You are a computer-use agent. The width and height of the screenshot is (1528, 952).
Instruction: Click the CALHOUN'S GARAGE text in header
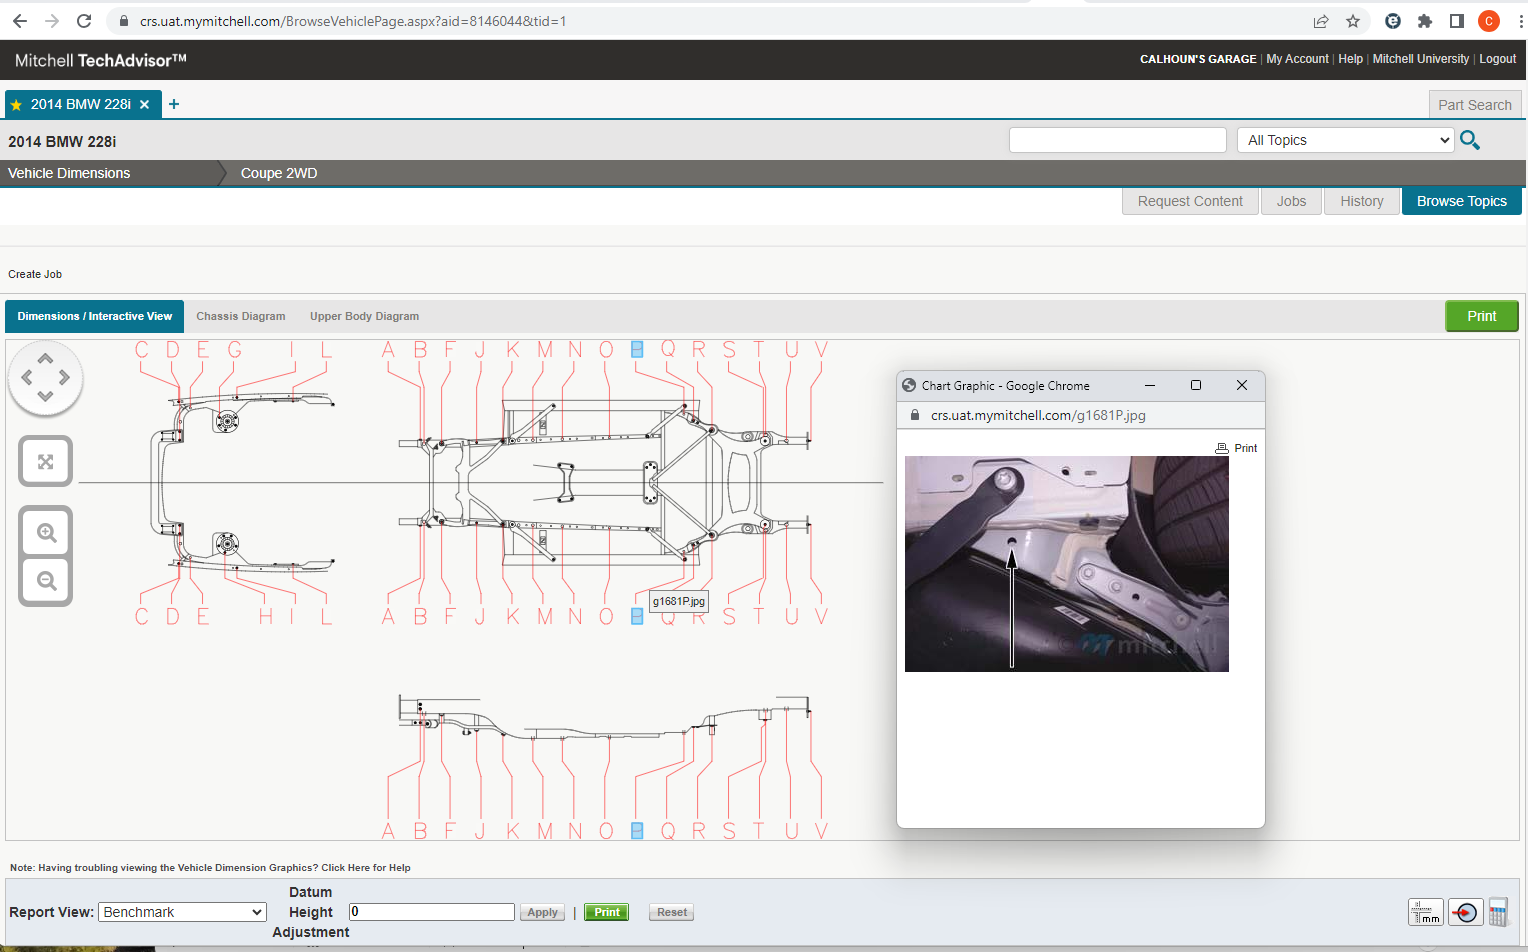point(1198,59)
